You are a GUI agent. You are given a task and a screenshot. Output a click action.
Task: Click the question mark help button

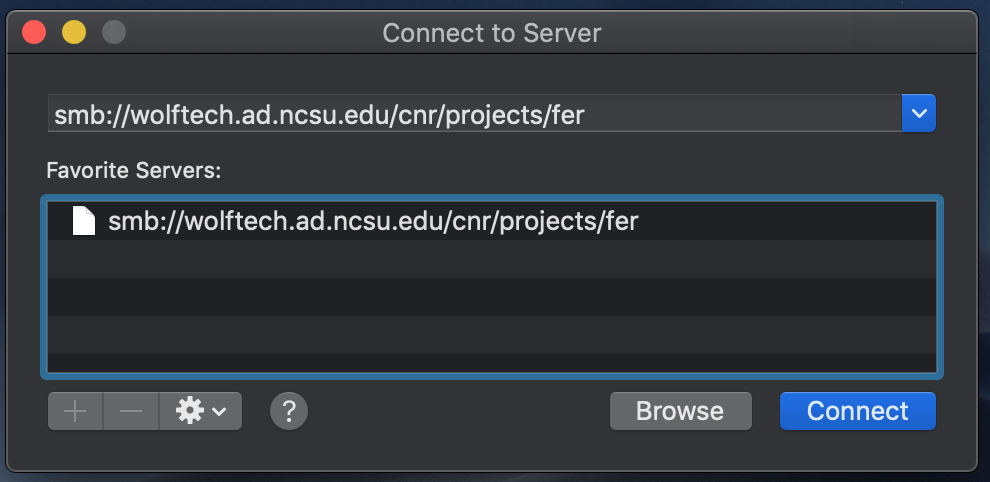coord(289,411)
